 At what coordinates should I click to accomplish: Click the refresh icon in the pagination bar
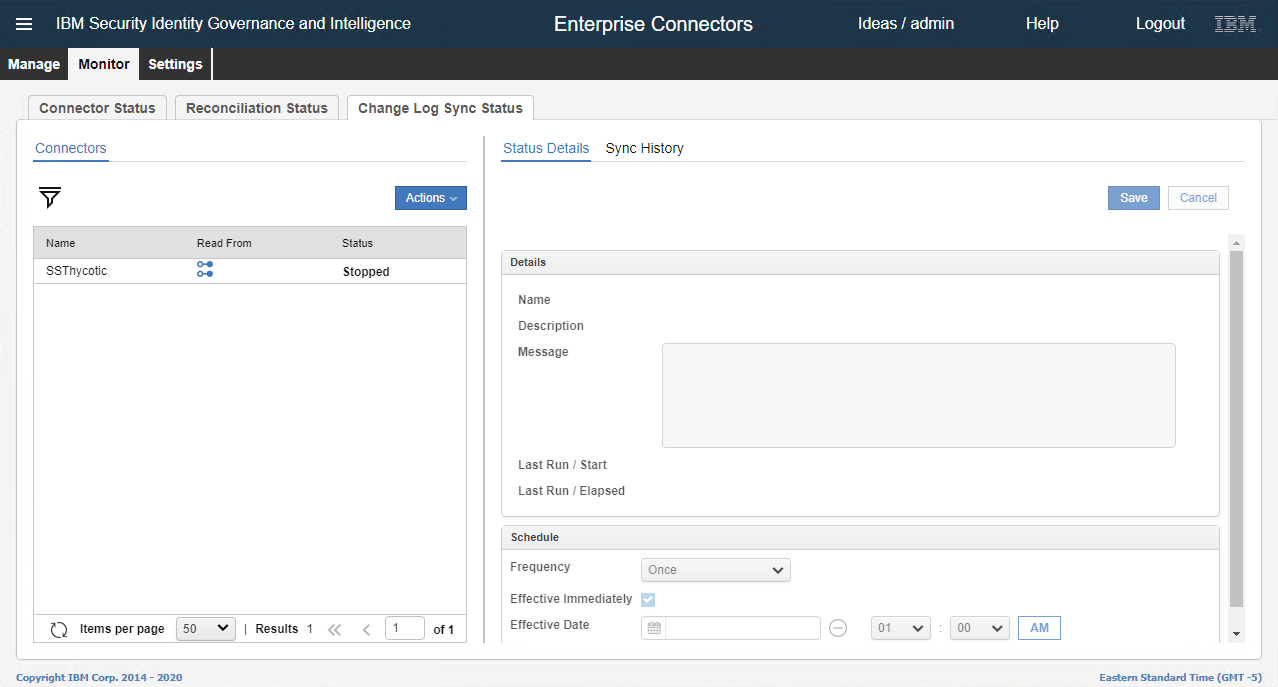point(59,629)
